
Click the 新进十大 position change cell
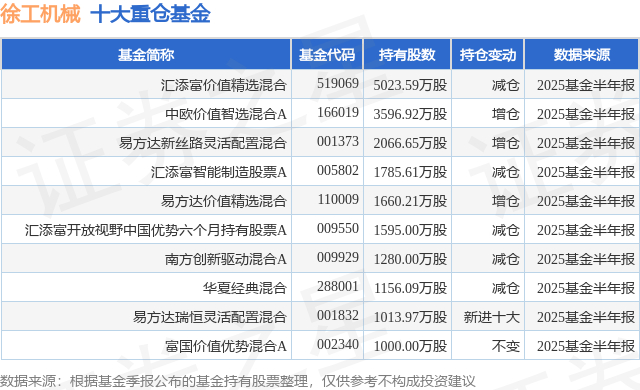[491, 317]
